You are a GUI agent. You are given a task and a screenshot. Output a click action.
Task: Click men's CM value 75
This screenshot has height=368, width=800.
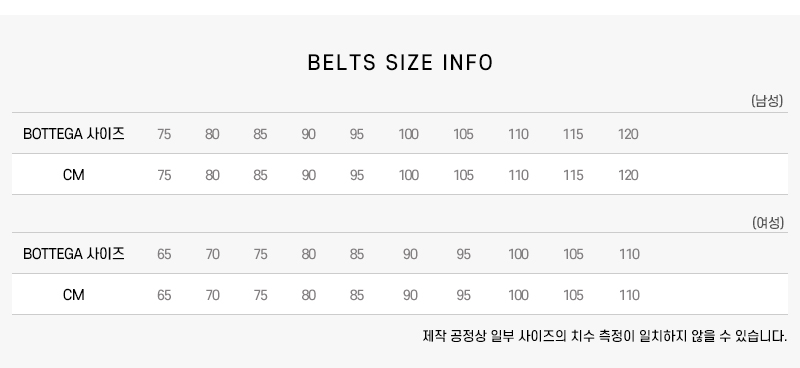pos(164,175)
